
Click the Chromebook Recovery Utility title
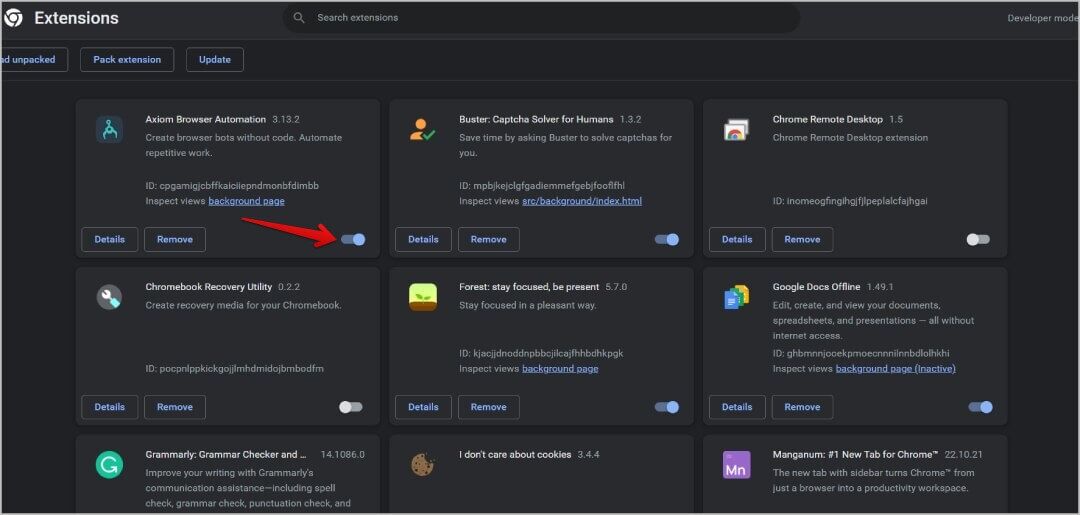pyautogui.click(x=209, y=286)
